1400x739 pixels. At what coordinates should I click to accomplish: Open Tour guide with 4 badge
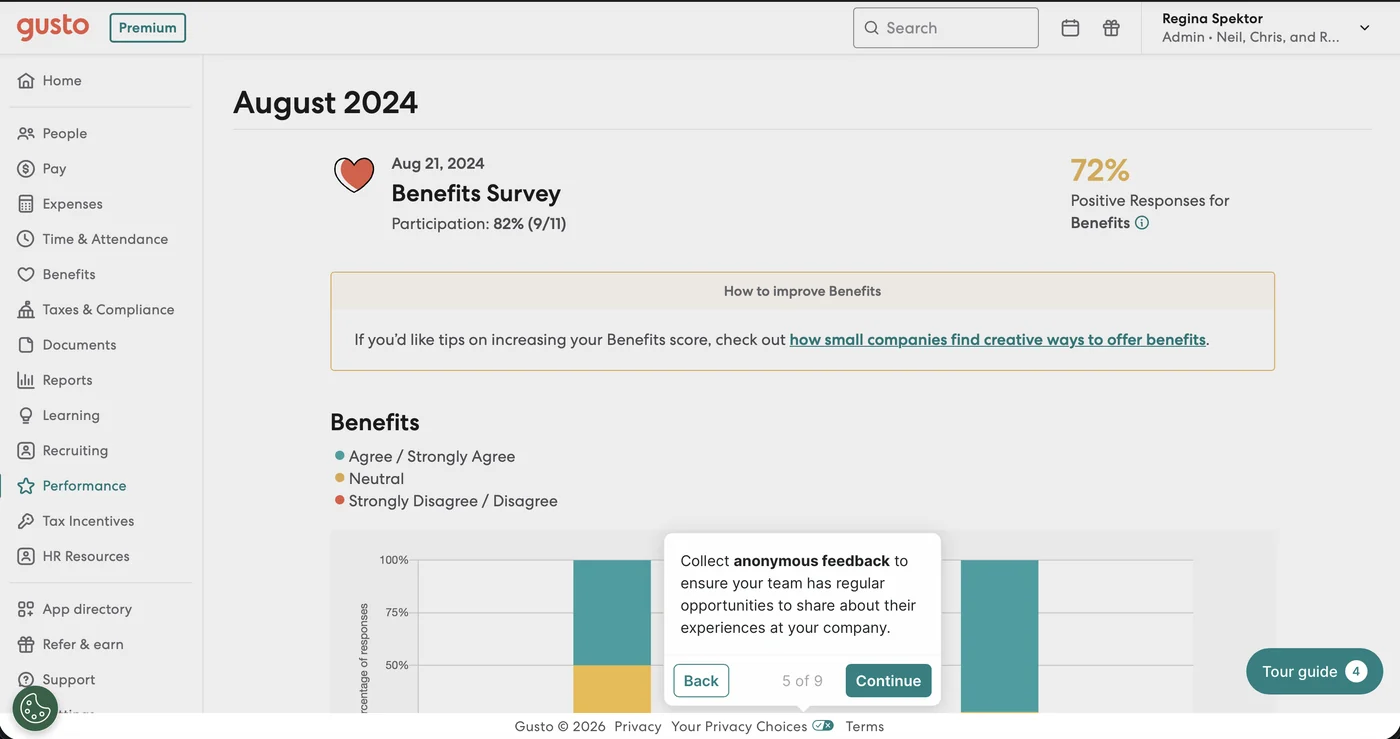[1314, 671]
